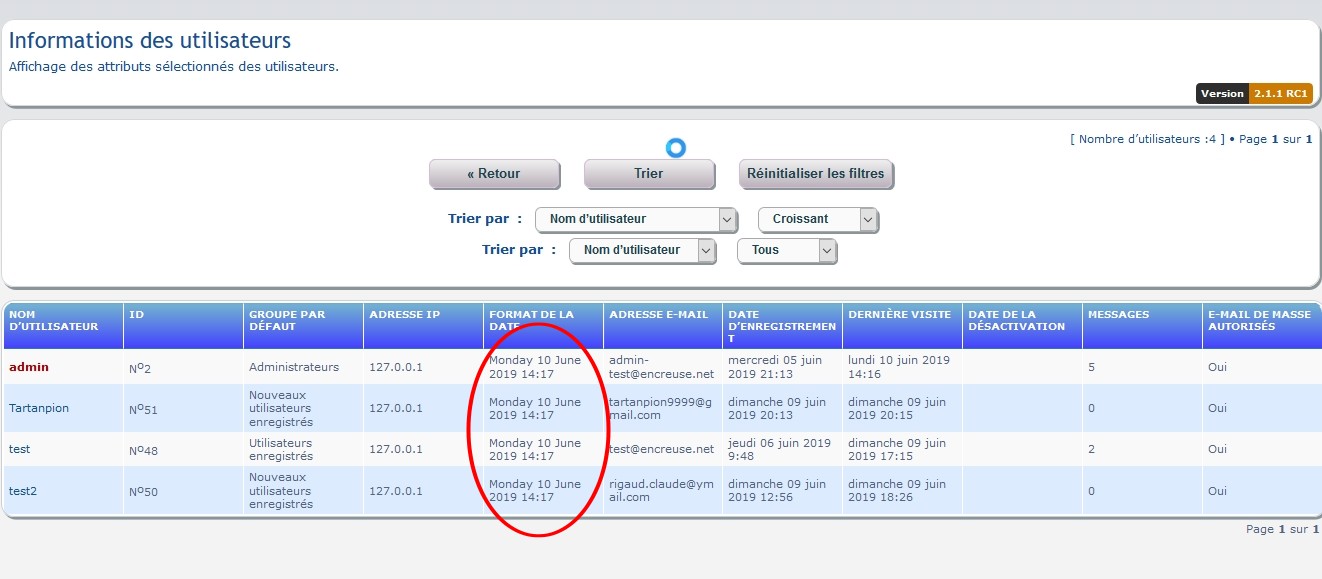Viewport: 1322px width, 579px height.
Task: Open the test2 user link
Action: pyautogui.click(x=23, y=491)
